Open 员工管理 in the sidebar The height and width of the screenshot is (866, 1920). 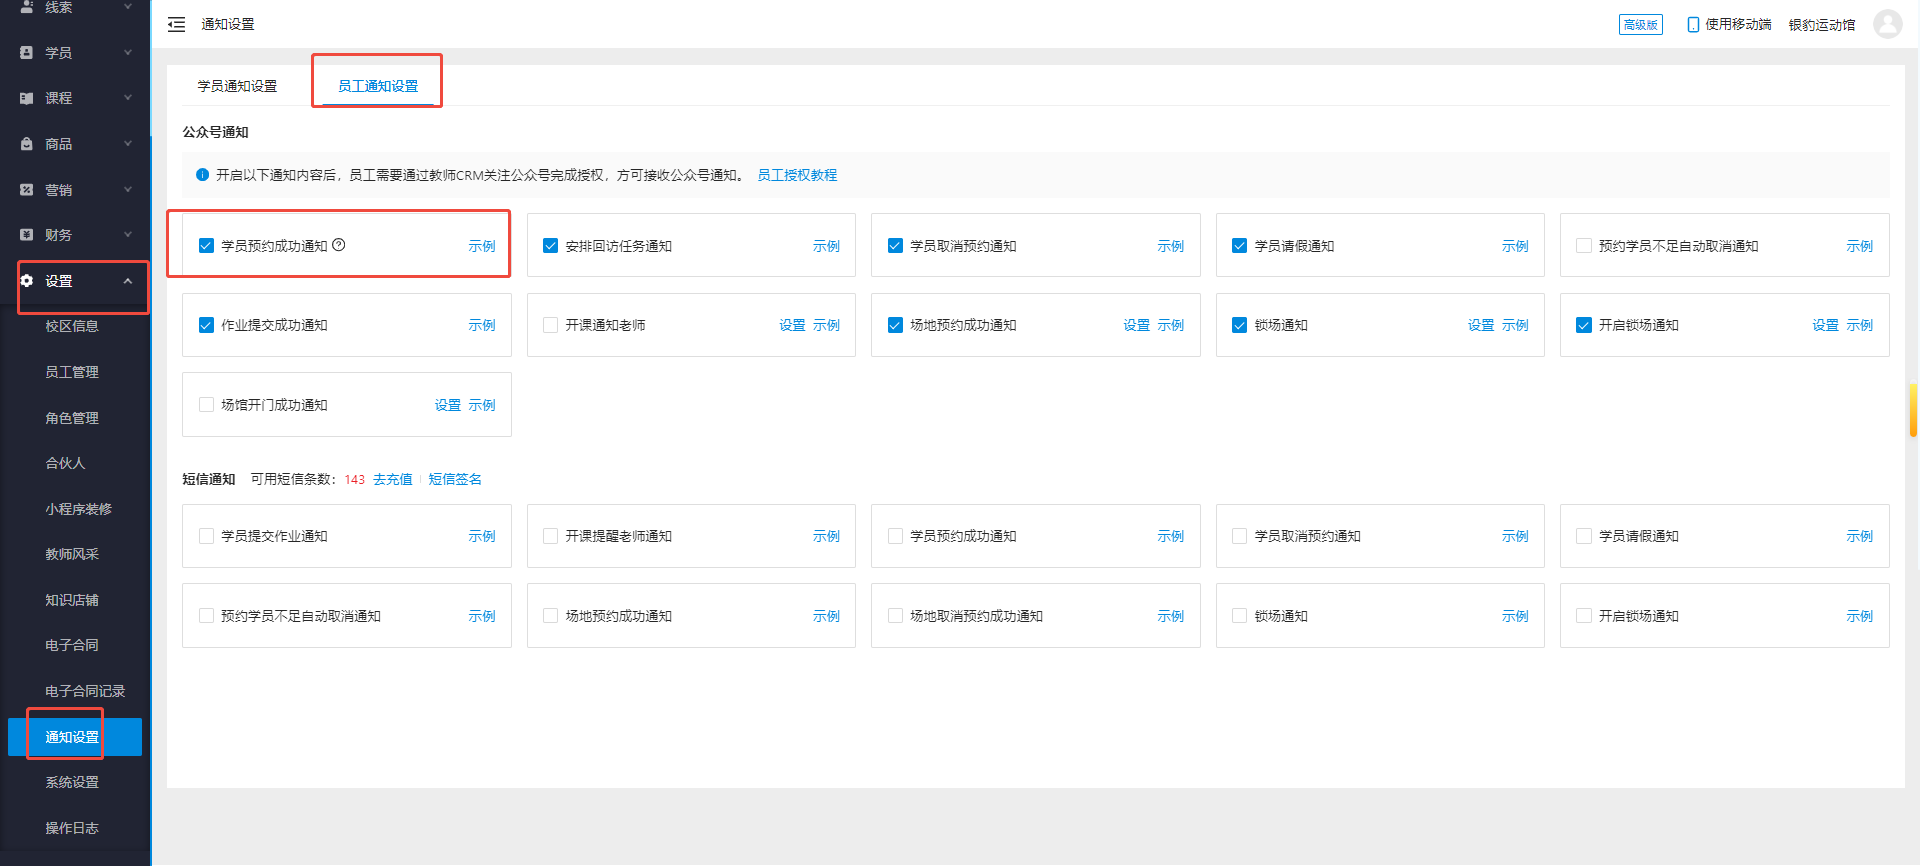pos(72,372)
